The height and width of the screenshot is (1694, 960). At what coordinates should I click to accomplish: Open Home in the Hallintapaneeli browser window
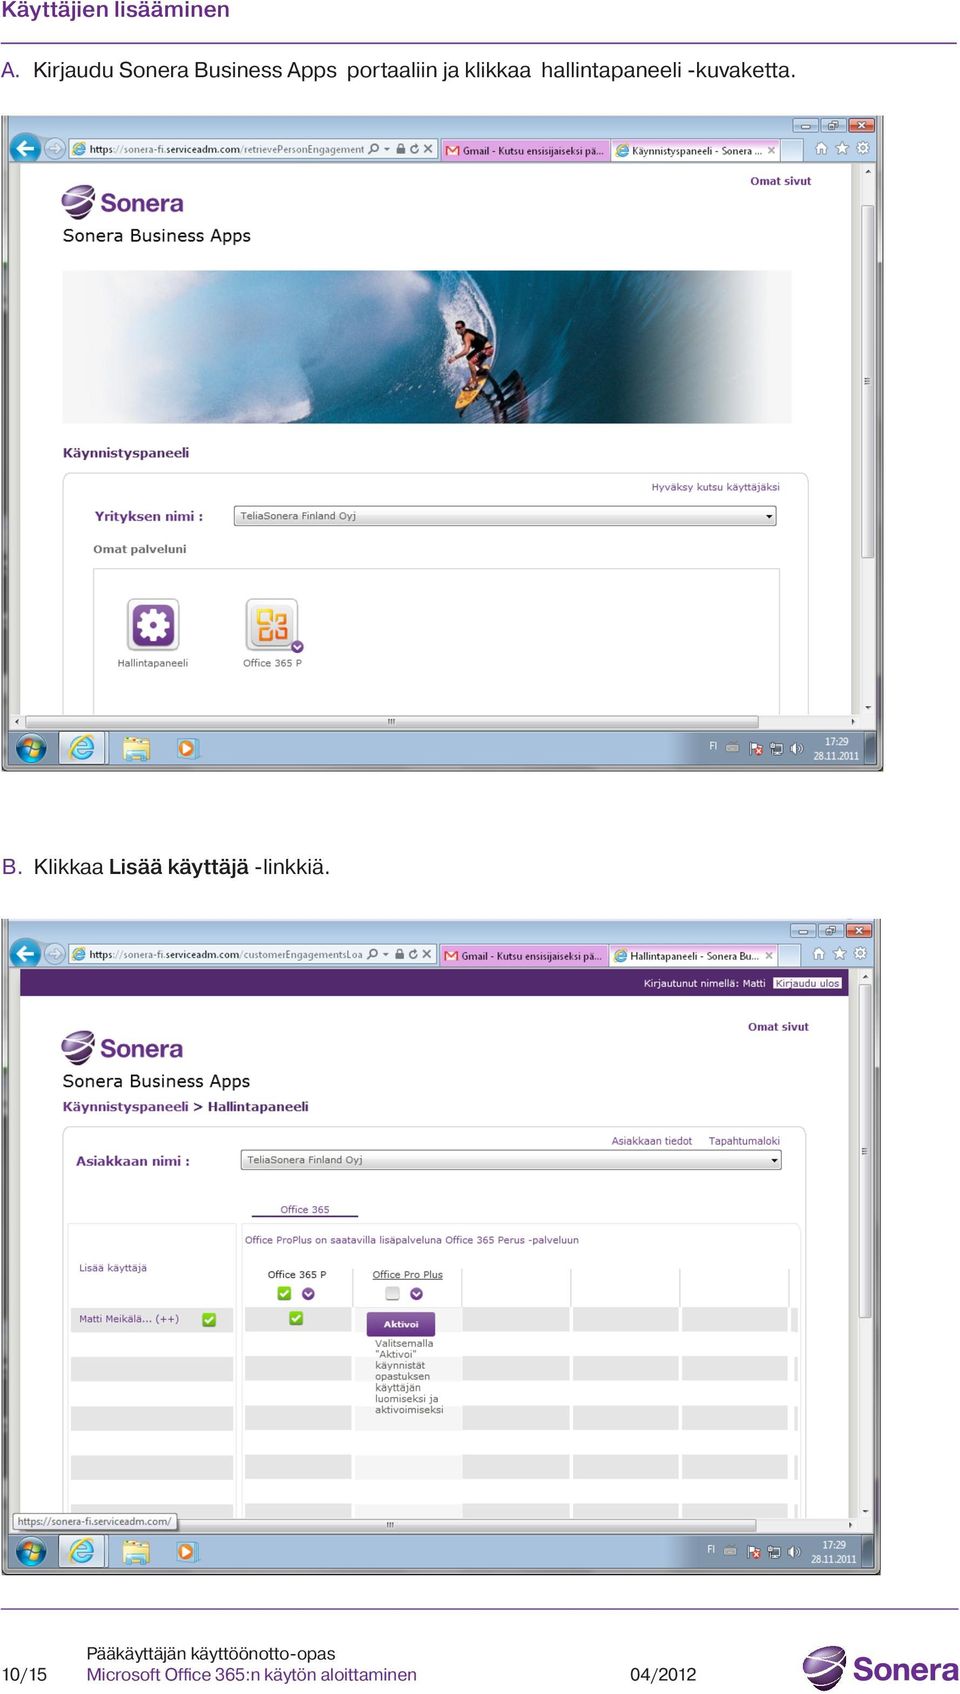click(819, 953)
